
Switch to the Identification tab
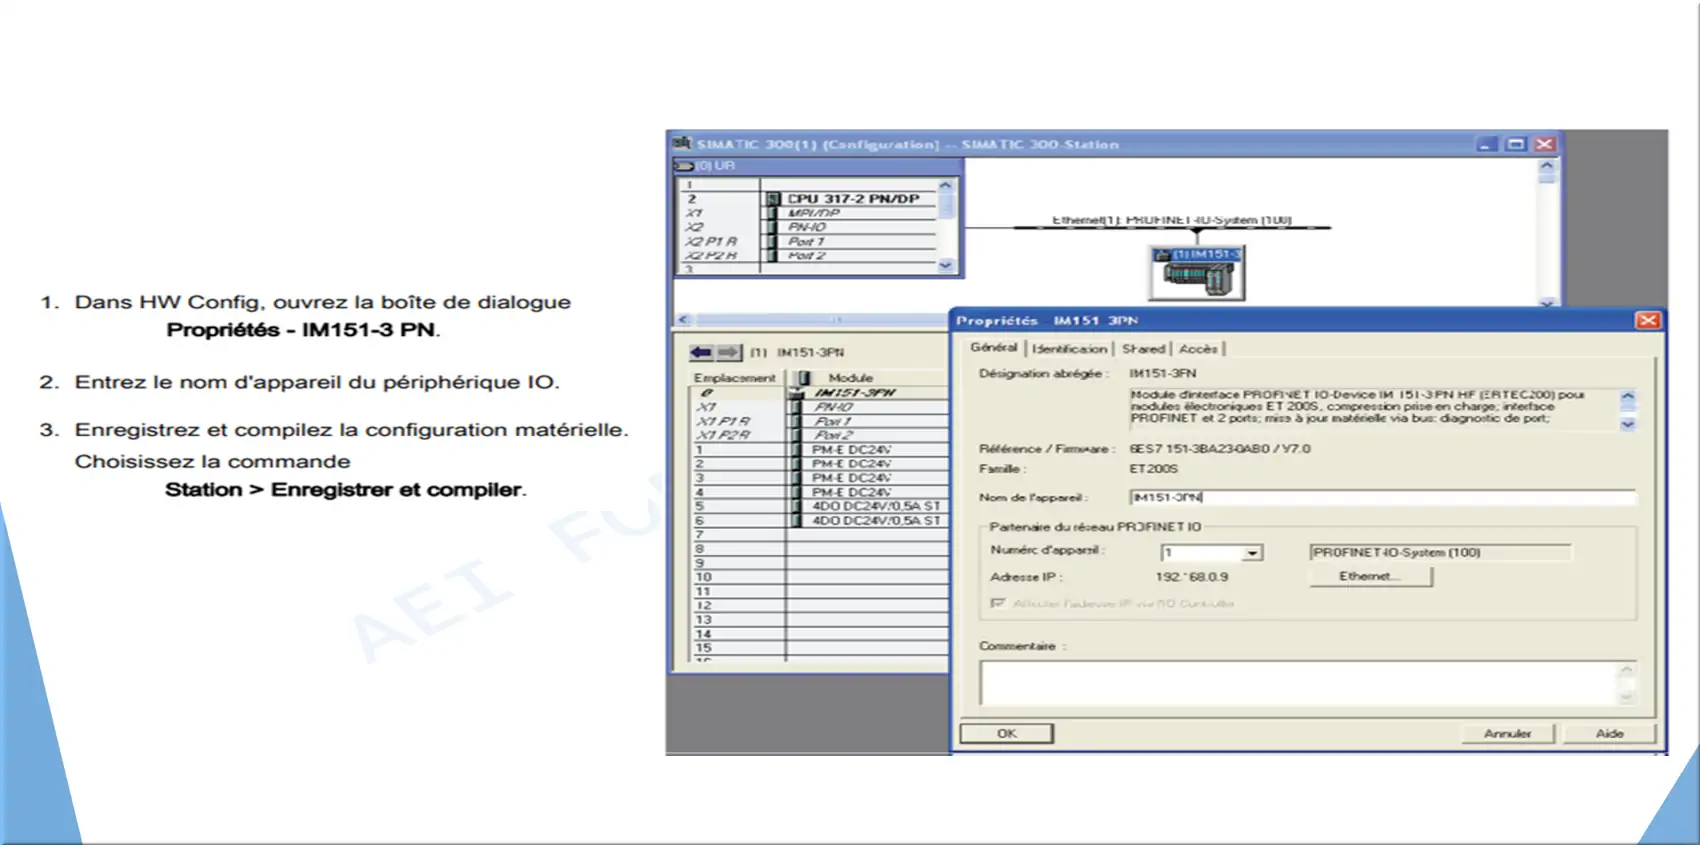click(1069, 349)
